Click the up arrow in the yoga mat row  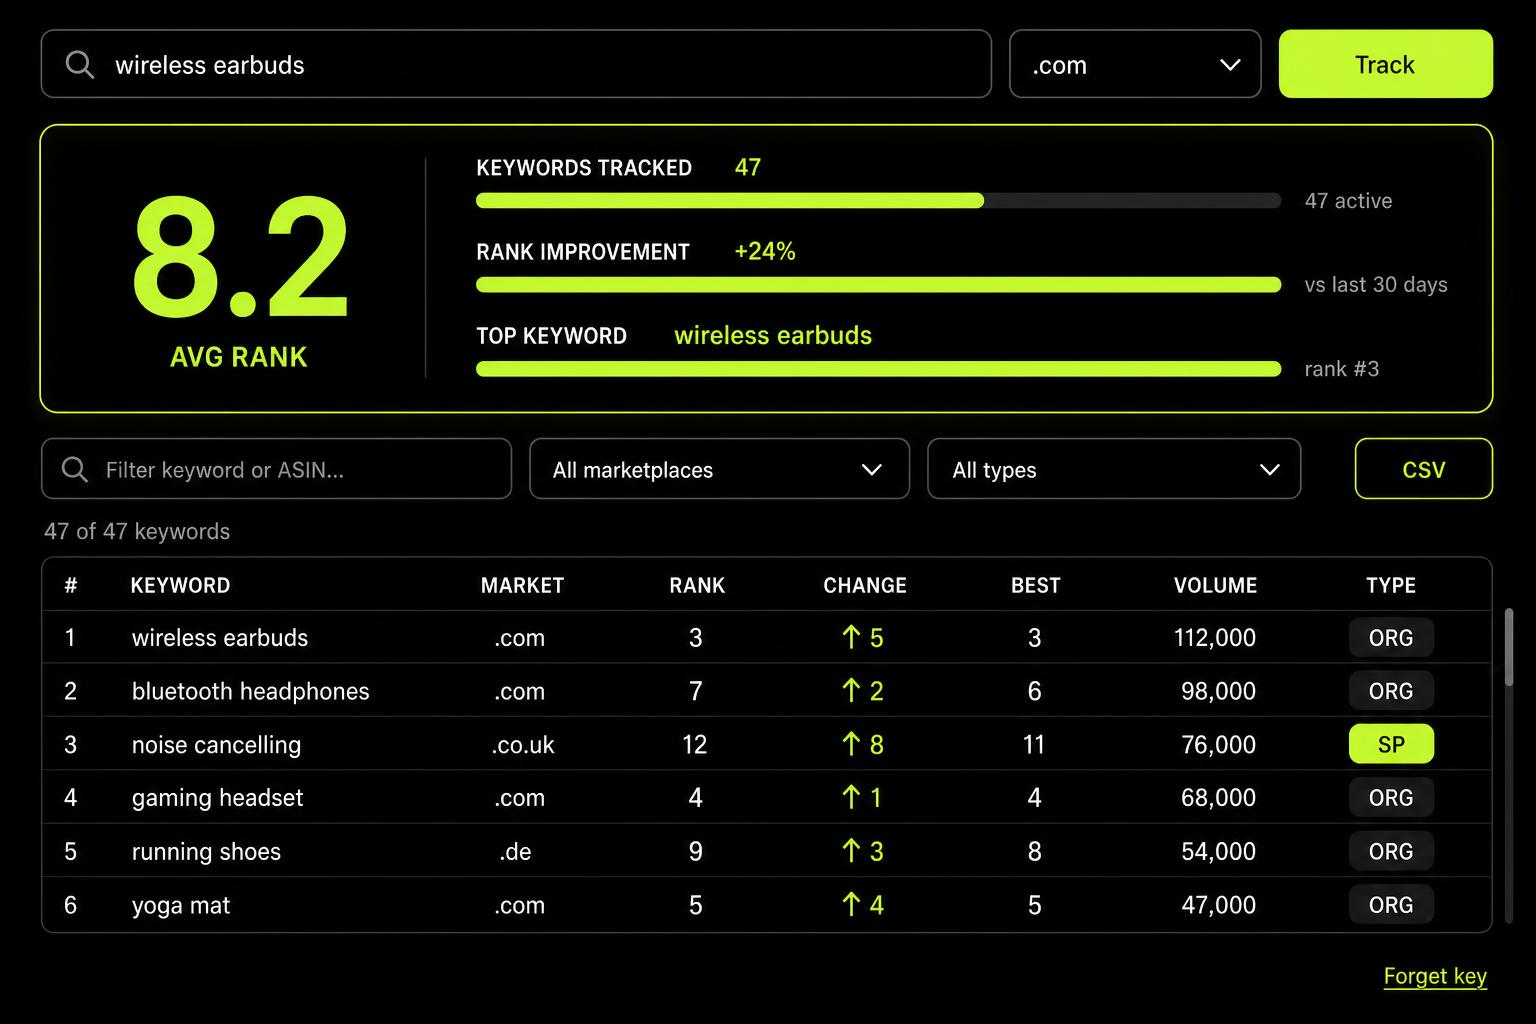click(851, 904)
